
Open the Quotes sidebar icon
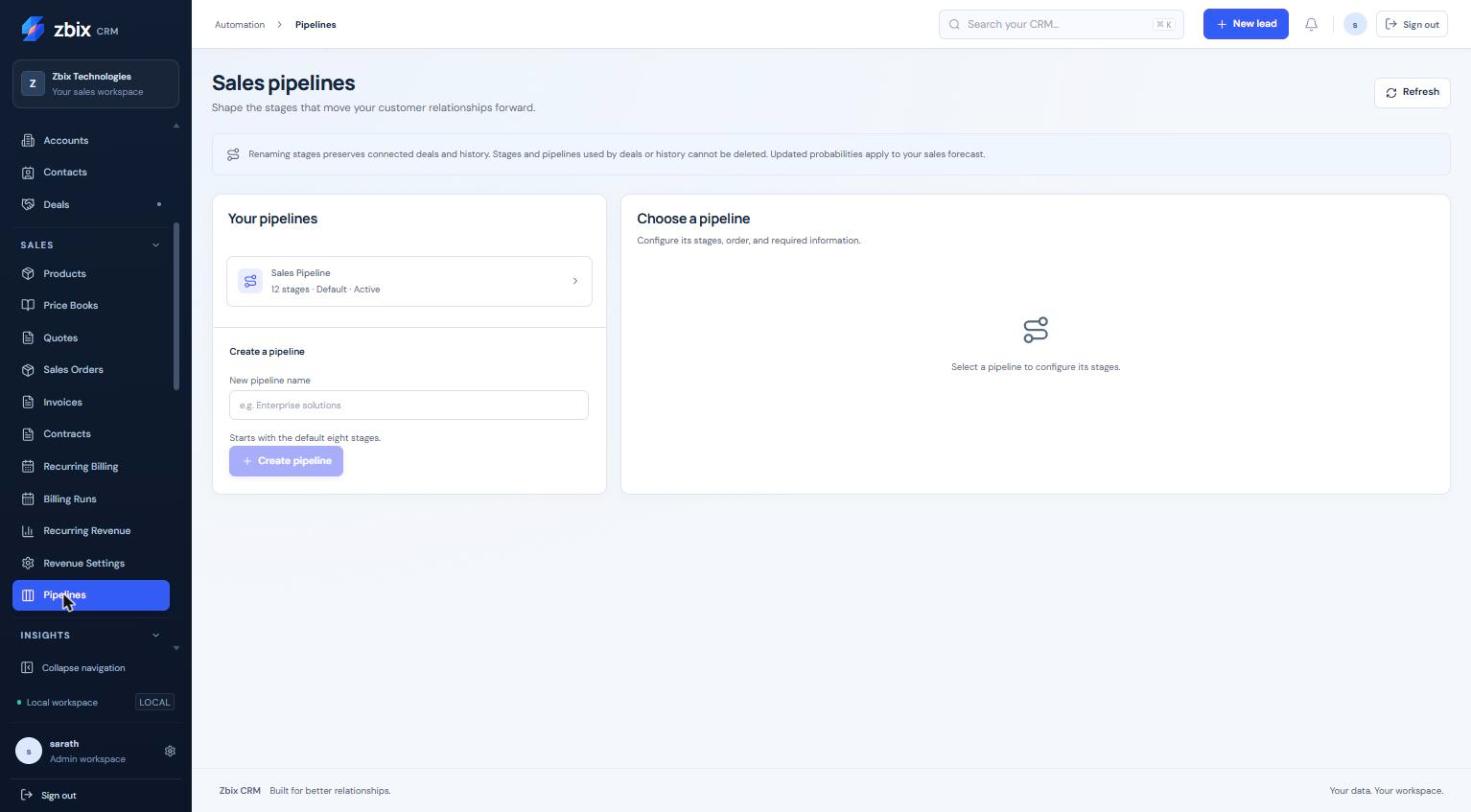[x=28, y=338]
